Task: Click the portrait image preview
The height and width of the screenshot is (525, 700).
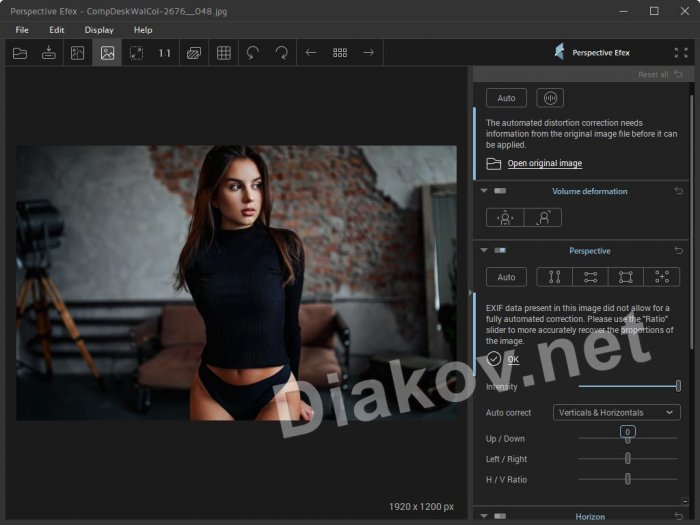Action: (x=236, y=283)
